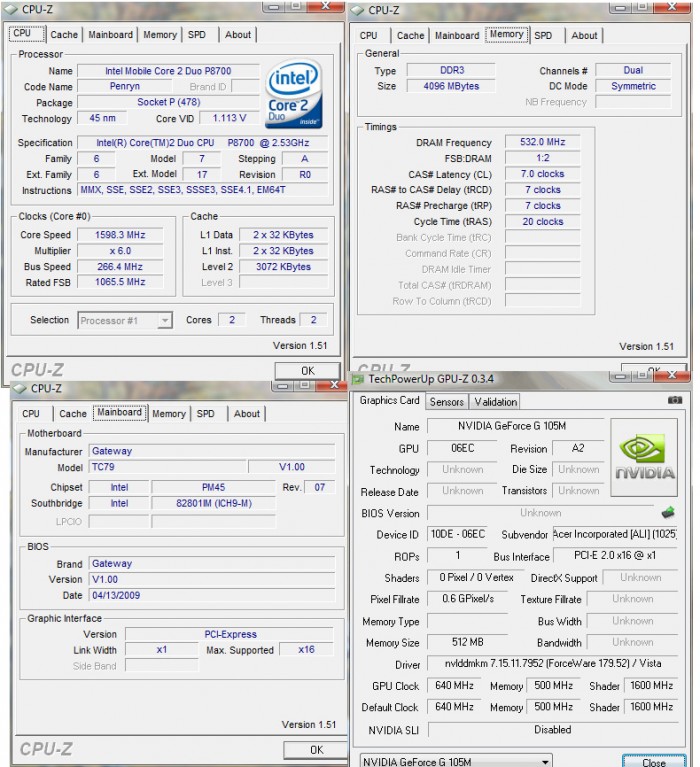Click the Level 2 cache value 3072 KBytes
The image size is (700, 767).
[283, 267]
